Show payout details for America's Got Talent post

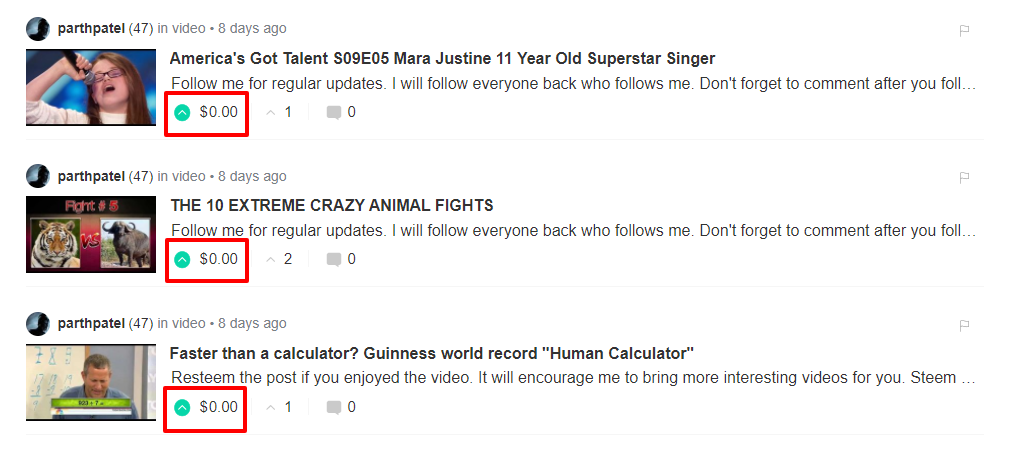(x=218, y=112)
